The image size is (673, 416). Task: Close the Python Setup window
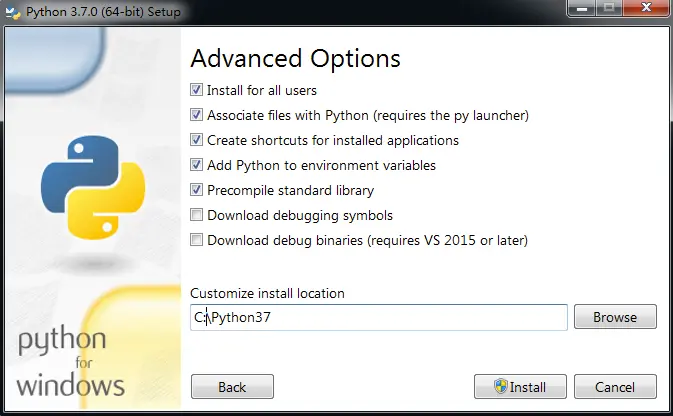[x=646, y=8]
